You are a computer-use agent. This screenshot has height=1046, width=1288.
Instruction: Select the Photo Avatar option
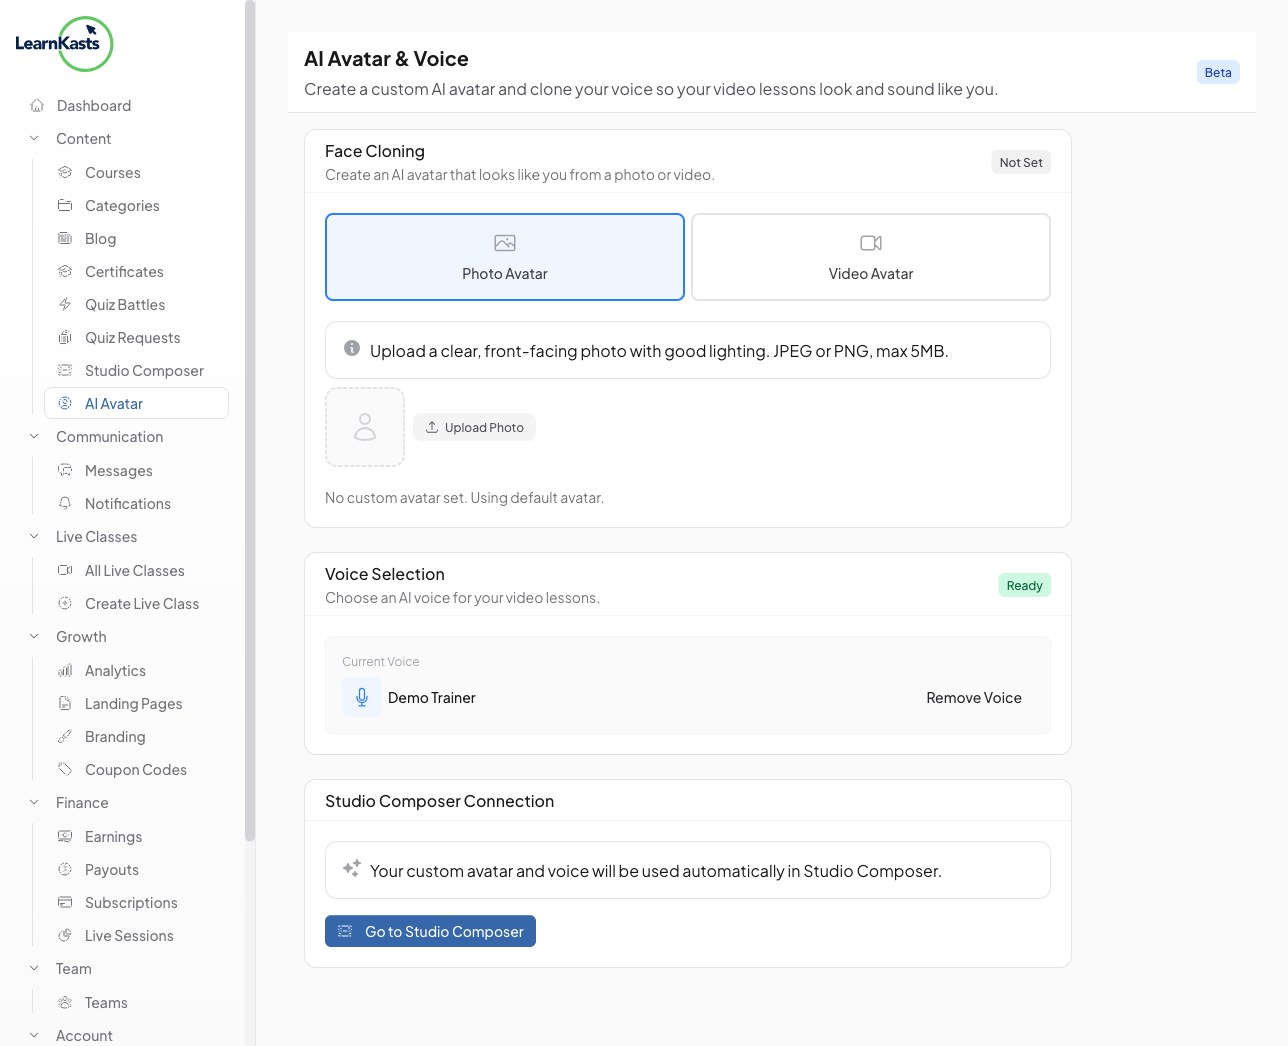point(505,257)
